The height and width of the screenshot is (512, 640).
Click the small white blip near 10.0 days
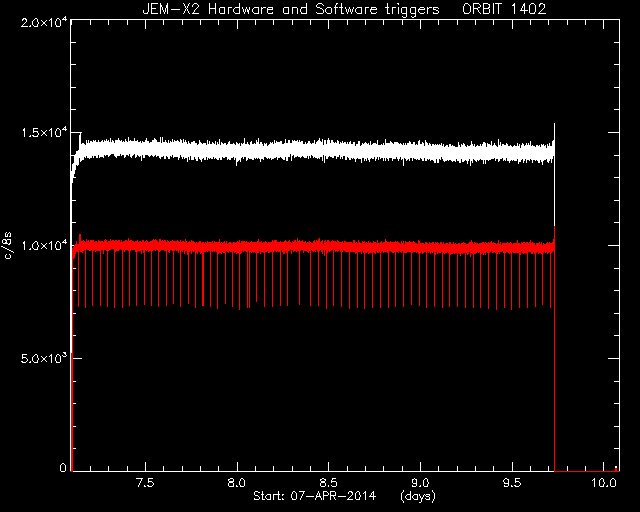coord(616,468)
